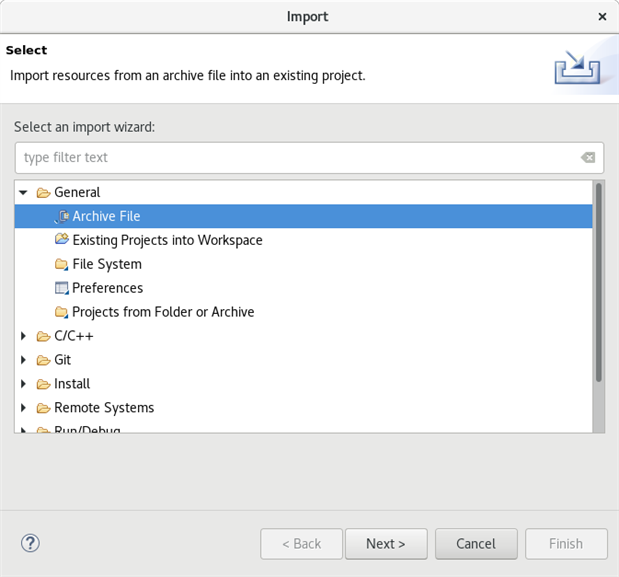Select Existing Projects into Workspace entry
The height and width of the screenshot is (577, 619).
(x=167, y=240)
